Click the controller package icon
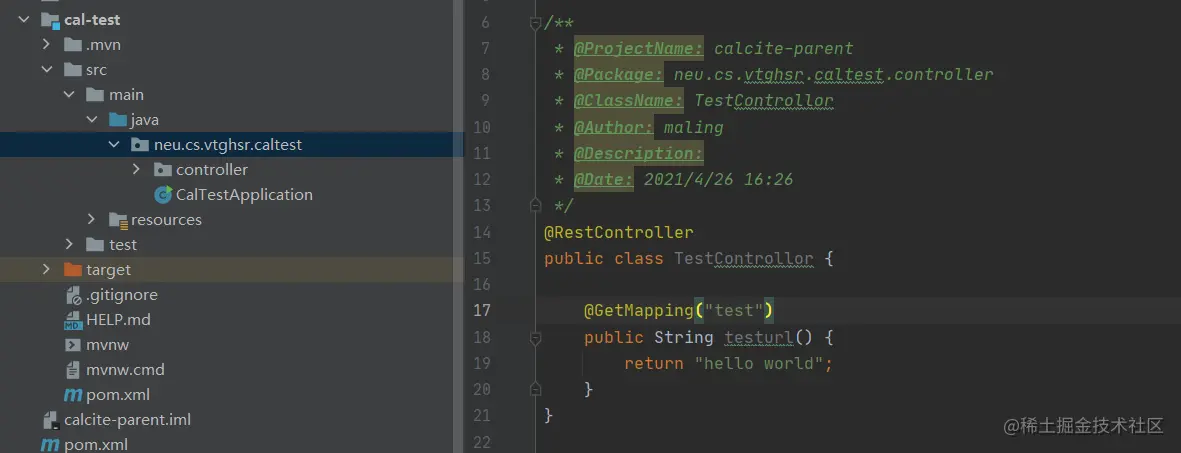Image resolution: width=1181 pixels, height=453 pixels. coord(163,170)
